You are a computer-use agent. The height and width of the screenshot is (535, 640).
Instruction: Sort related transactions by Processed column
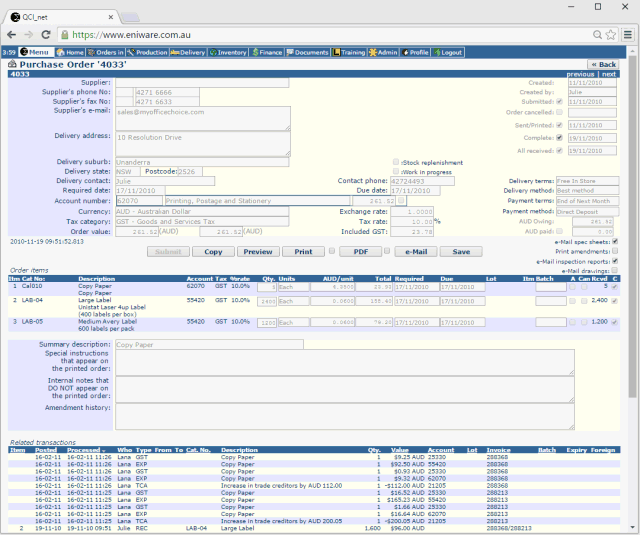pyautogui.click(x=86, y=450)
